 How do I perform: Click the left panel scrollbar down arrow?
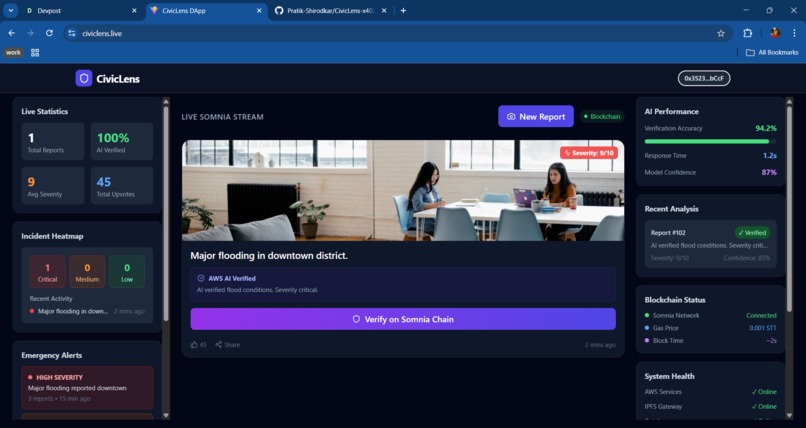(166, 415)
